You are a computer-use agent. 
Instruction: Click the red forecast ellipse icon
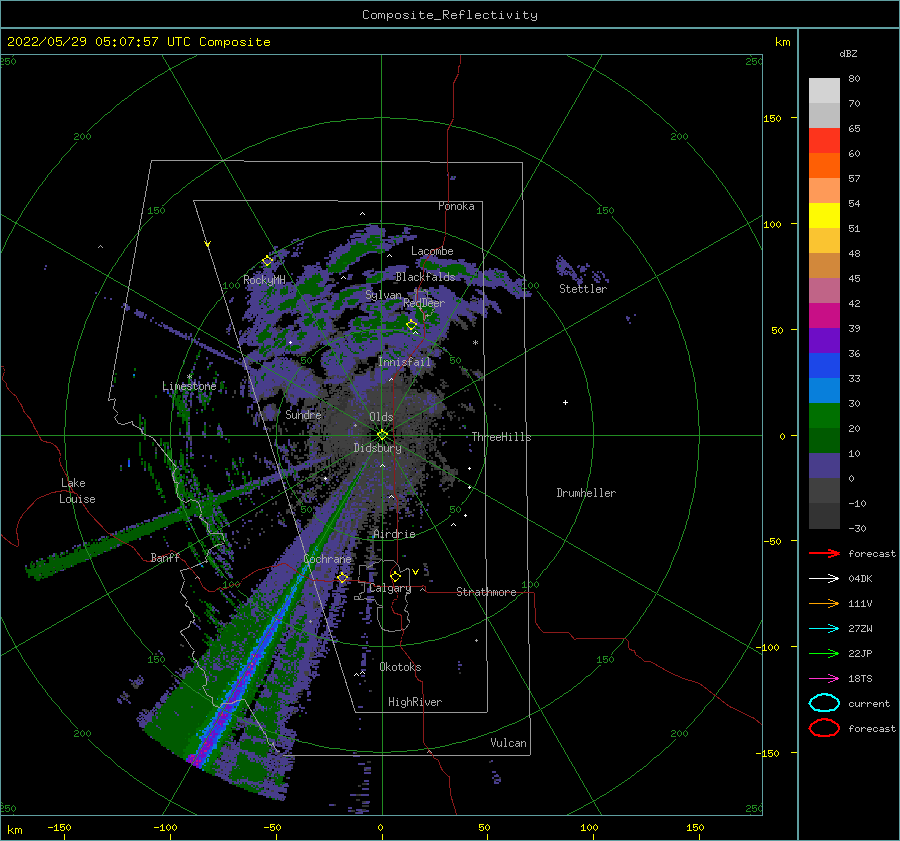pos(824,728)
